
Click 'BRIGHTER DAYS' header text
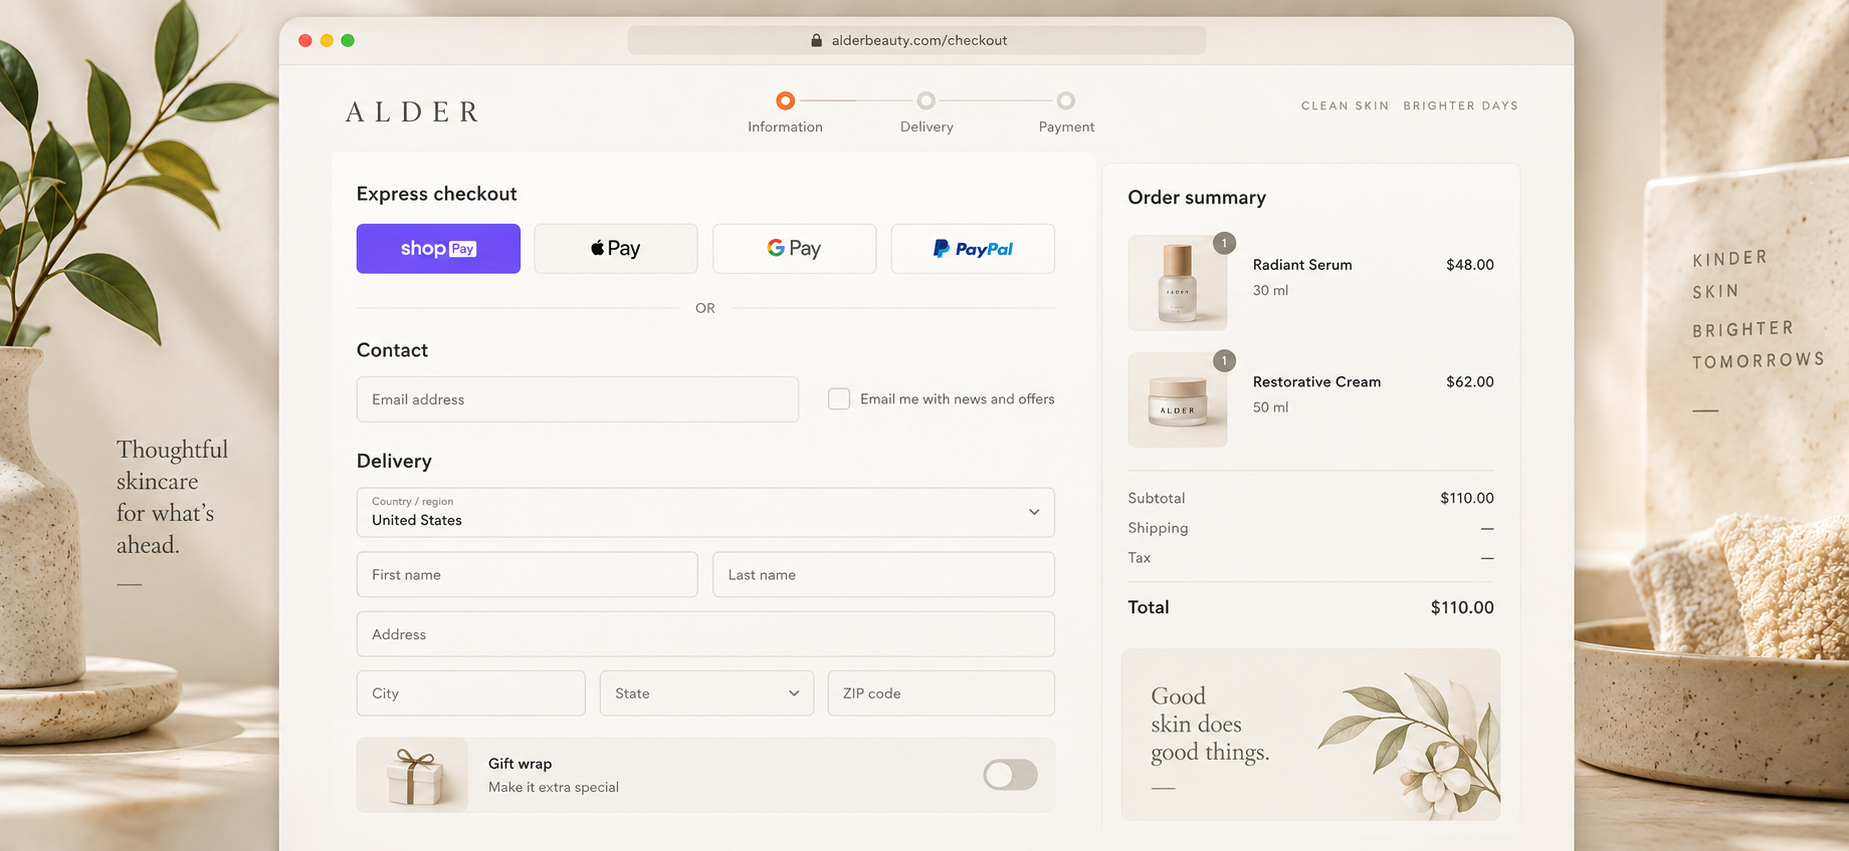pyautogui.click(x=1460, y=106)
